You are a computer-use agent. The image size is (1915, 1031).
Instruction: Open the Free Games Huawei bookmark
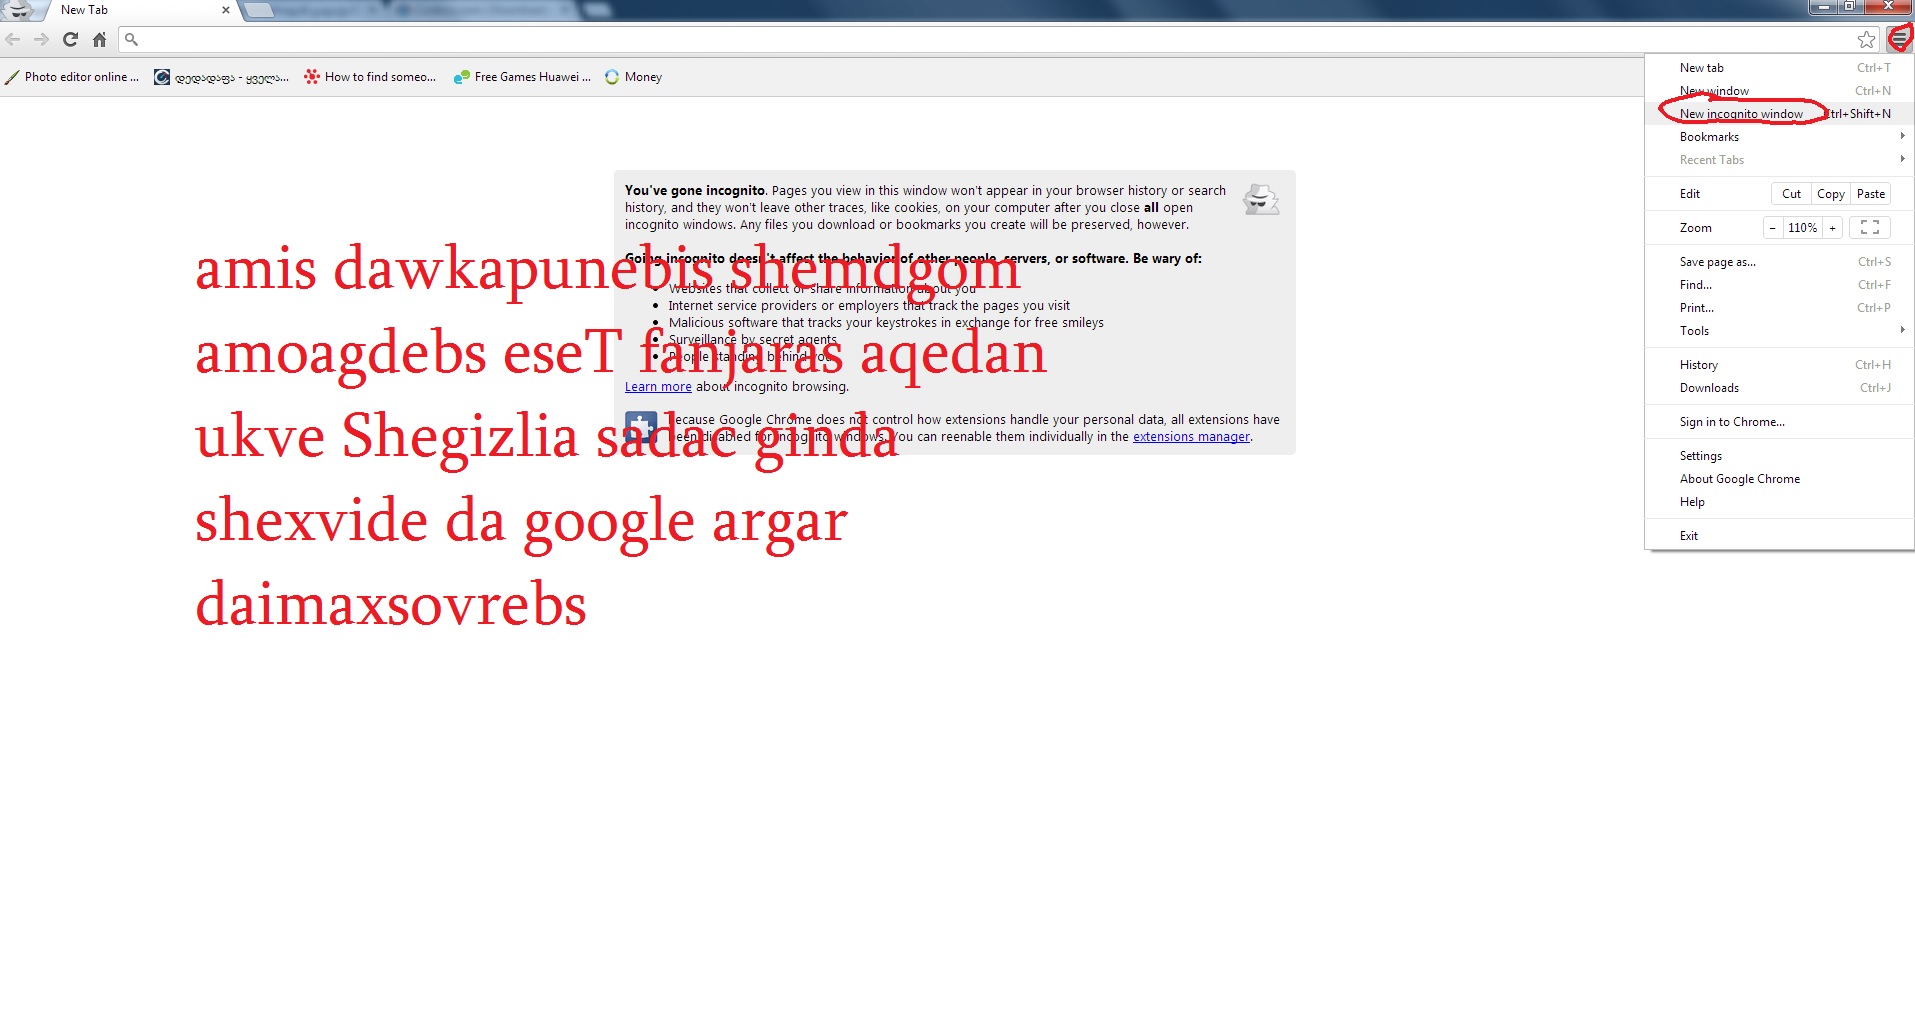(x=522, y=77)
